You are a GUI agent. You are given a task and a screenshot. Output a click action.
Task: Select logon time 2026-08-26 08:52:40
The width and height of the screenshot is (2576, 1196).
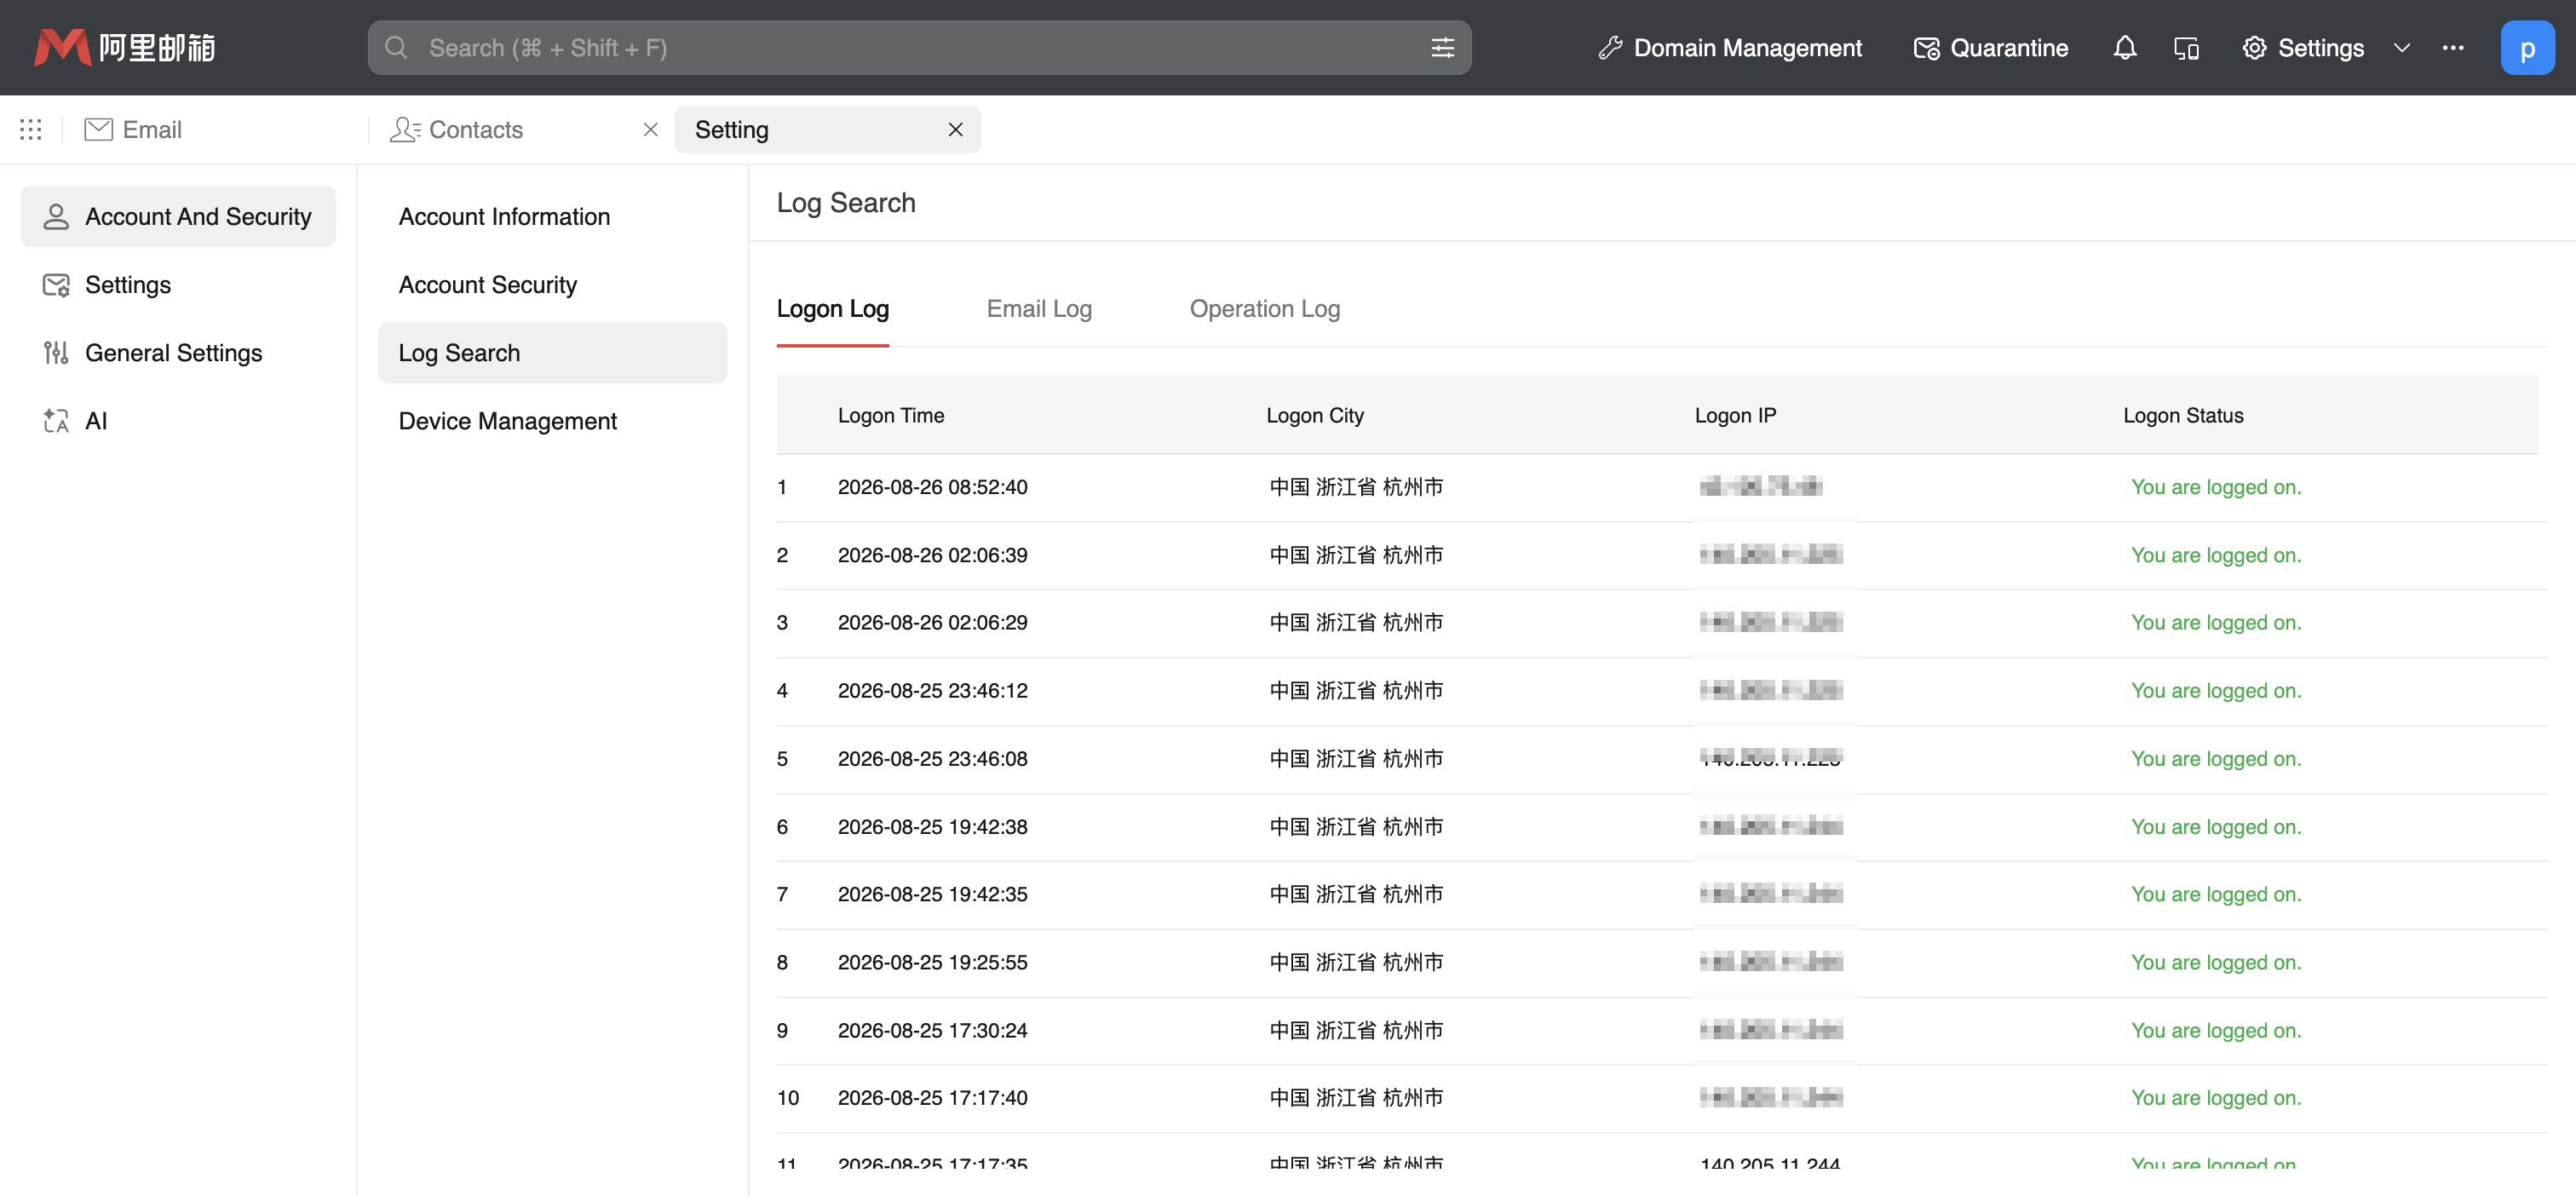pyautogui.click(x=932, y=487)
